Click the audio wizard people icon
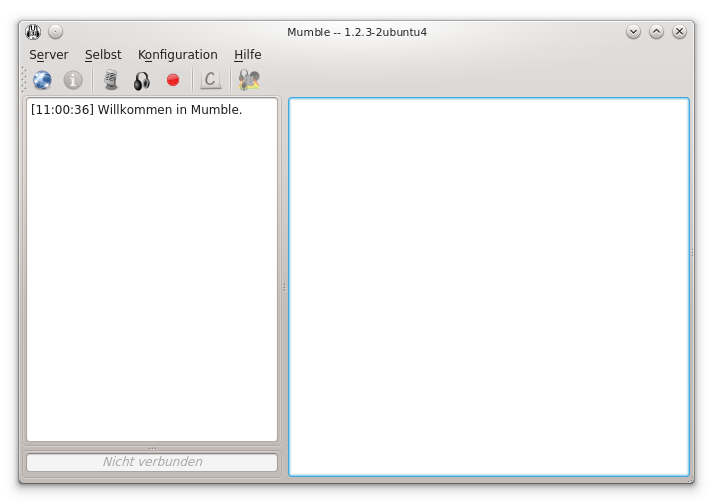Screen dimensions: 714x504 249,80
